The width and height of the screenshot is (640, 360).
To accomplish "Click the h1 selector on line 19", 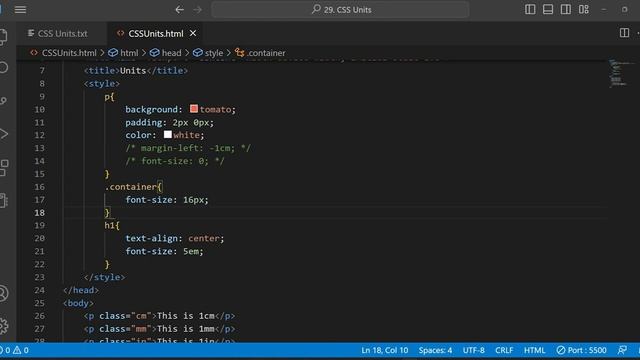I will pos(109,226).
